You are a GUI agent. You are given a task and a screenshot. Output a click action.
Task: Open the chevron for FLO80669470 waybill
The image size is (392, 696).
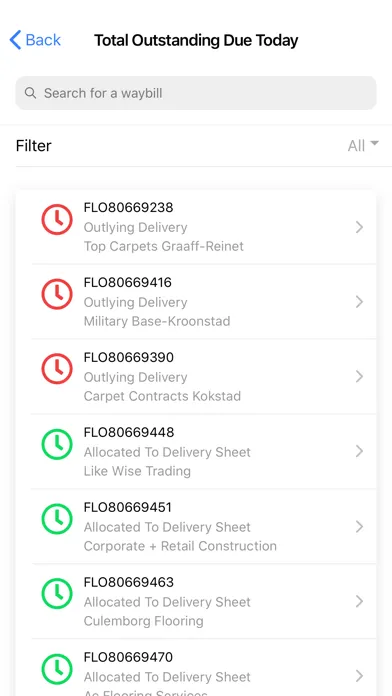click(359, 676)
